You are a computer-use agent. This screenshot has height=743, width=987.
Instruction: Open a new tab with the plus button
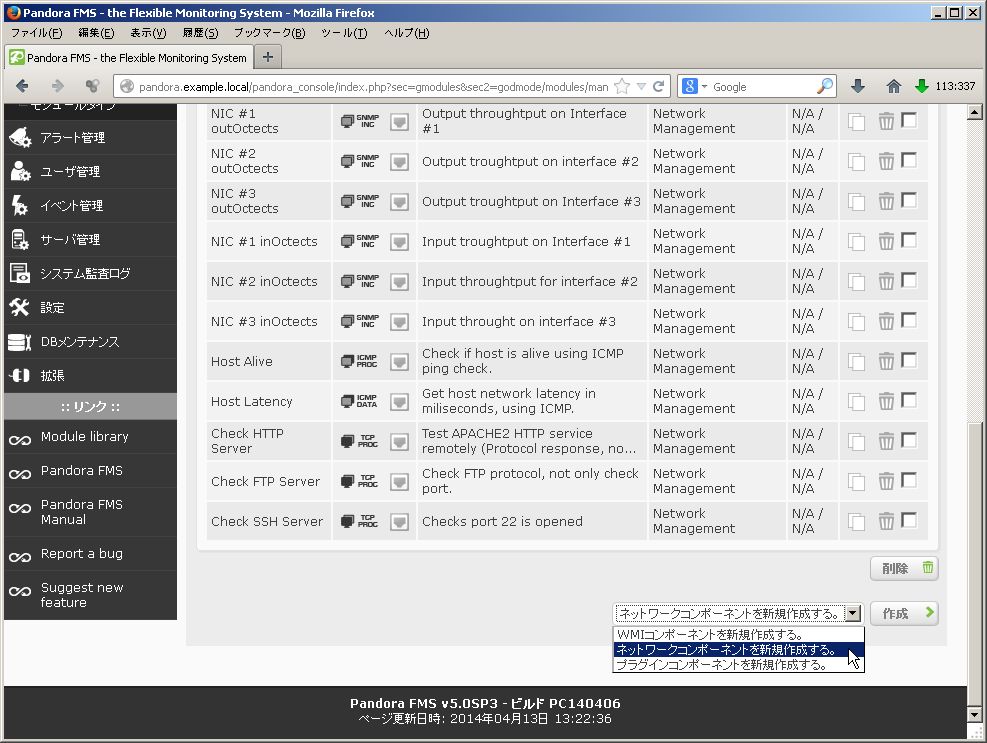click(268, 57)
